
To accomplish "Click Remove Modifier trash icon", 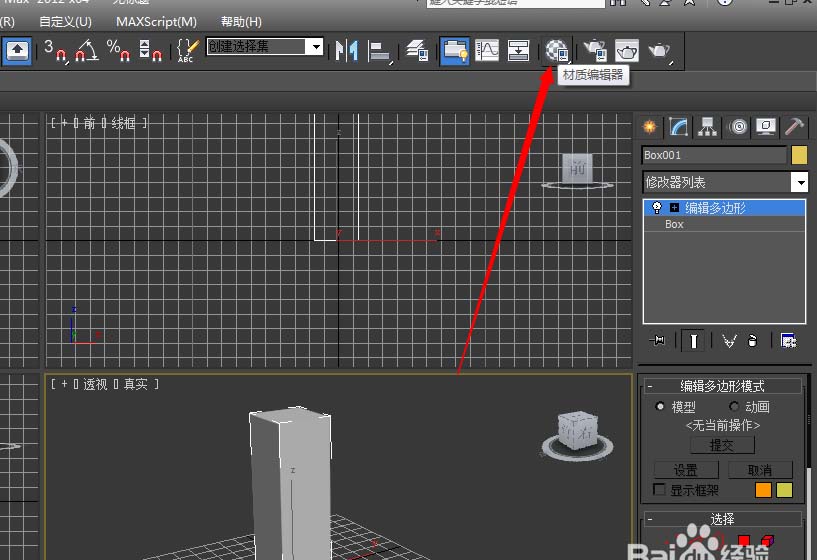I will (x=752, y=341).
